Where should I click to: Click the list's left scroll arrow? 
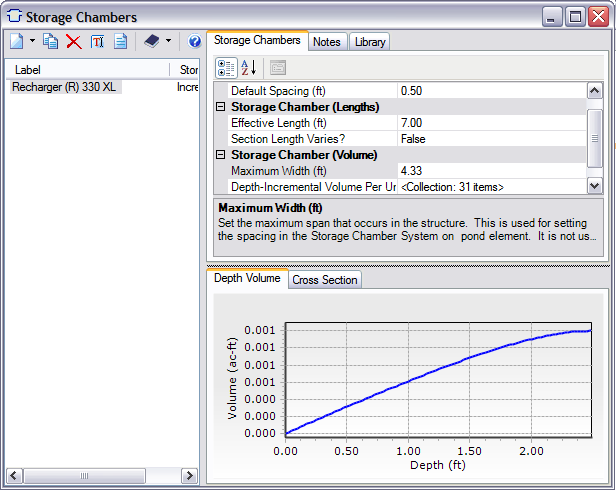point(14,475)
